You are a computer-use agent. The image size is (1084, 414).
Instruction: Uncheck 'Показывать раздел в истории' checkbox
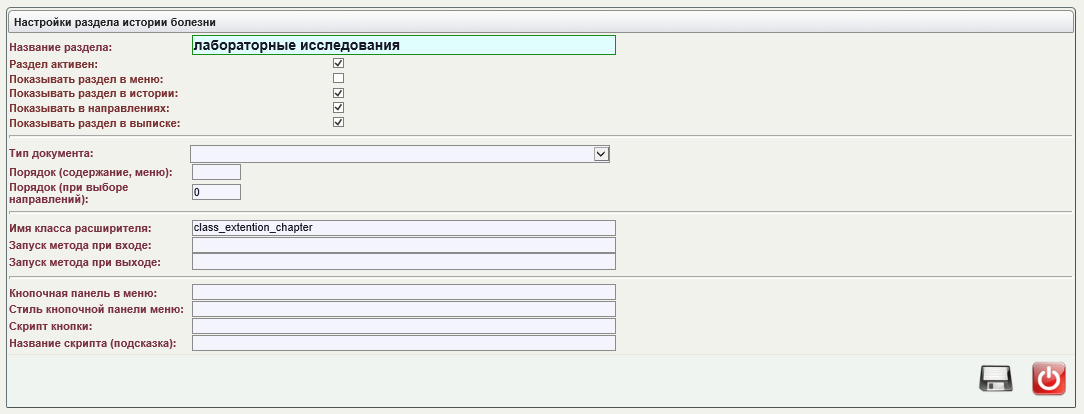pyautogui.click(x=338, y=93)
